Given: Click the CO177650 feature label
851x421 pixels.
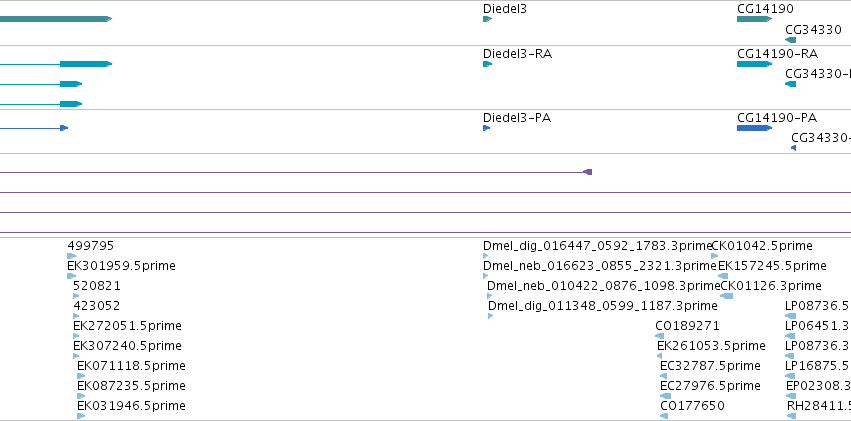Looking at the screenshot, I should [x=693, y=406].
